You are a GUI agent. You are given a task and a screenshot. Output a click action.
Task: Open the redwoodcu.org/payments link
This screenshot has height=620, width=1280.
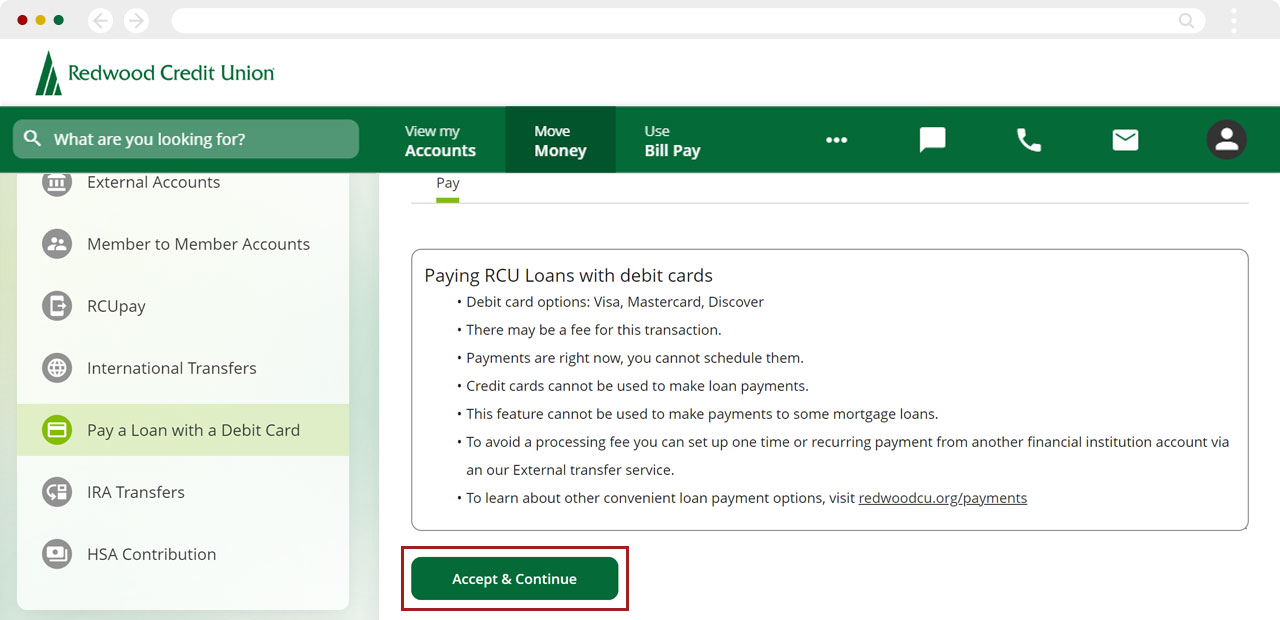tap(942, 498)
